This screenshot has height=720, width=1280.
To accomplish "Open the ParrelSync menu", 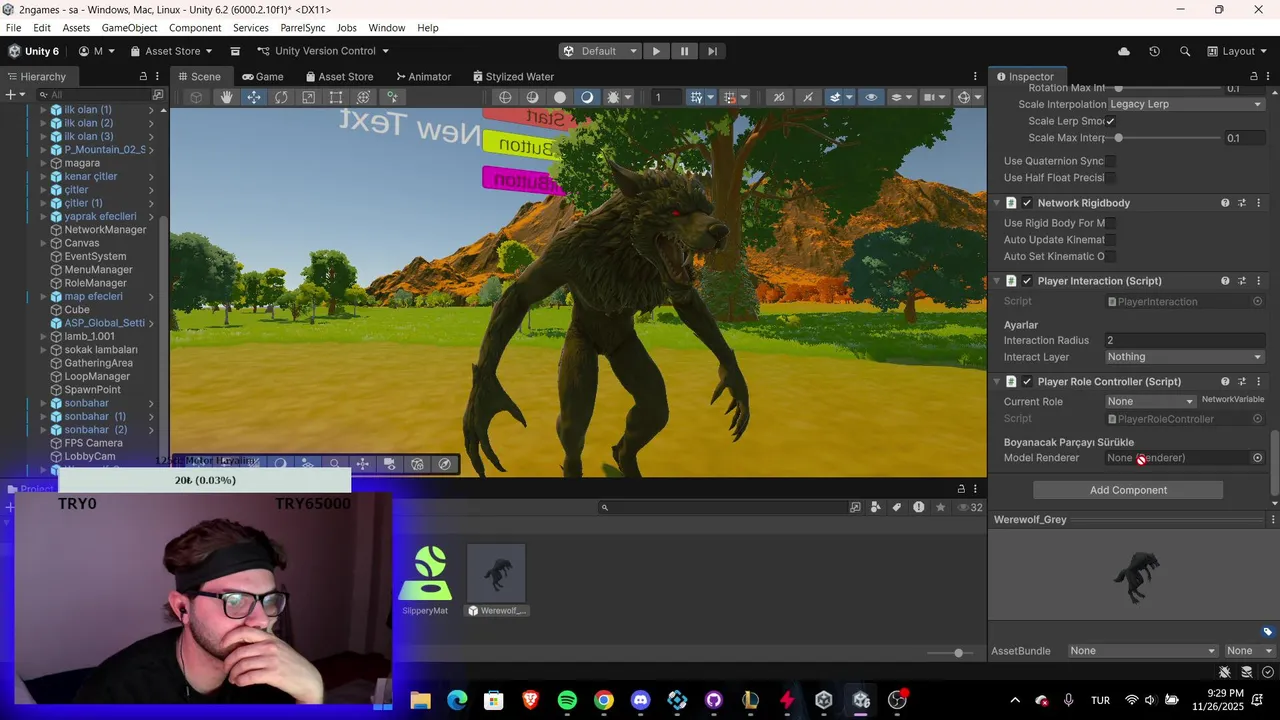I will pos(303,28).
